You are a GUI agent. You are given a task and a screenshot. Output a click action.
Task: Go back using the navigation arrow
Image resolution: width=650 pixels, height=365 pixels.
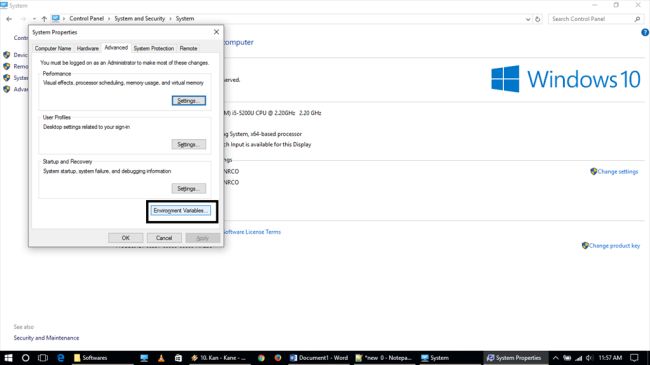(x=9, y=19)
